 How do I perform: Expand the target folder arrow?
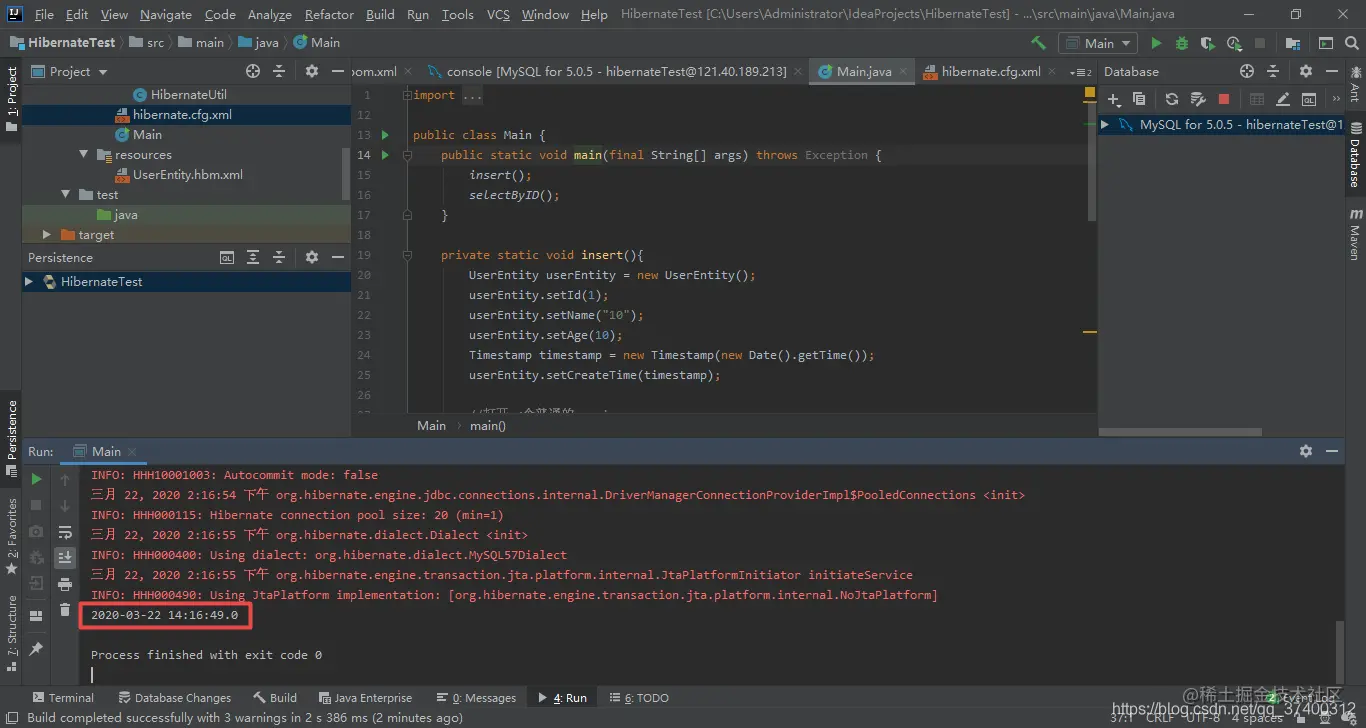pos(46,235)
